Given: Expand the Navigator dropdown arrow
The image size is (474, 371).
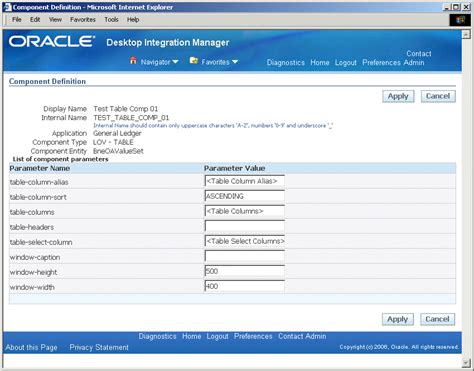Looking at the screenshot, I should click(175, 62).
